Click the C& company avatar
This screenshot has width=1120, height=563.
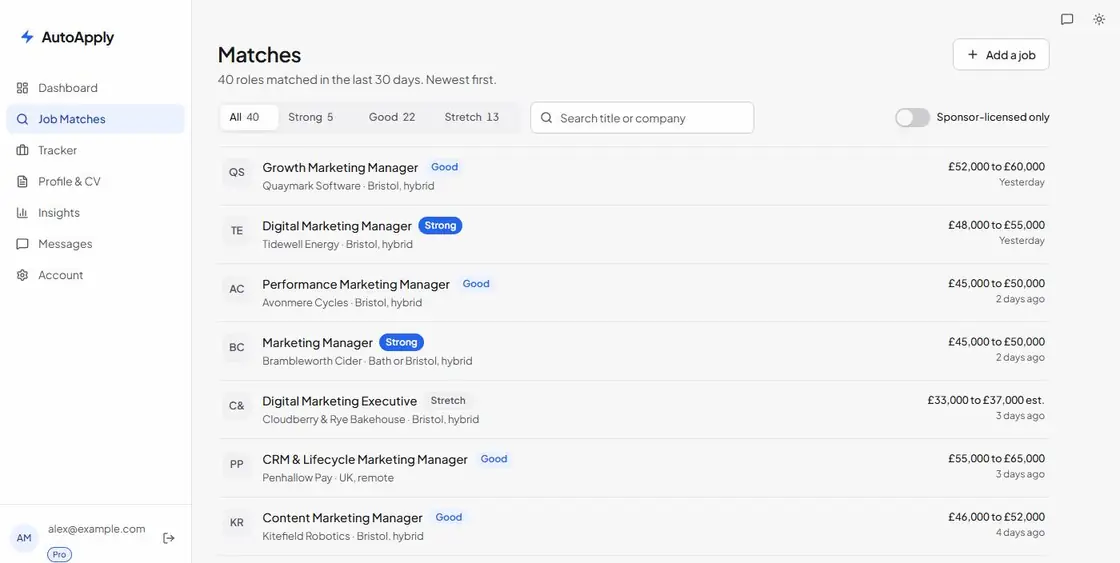click(236, 406)
